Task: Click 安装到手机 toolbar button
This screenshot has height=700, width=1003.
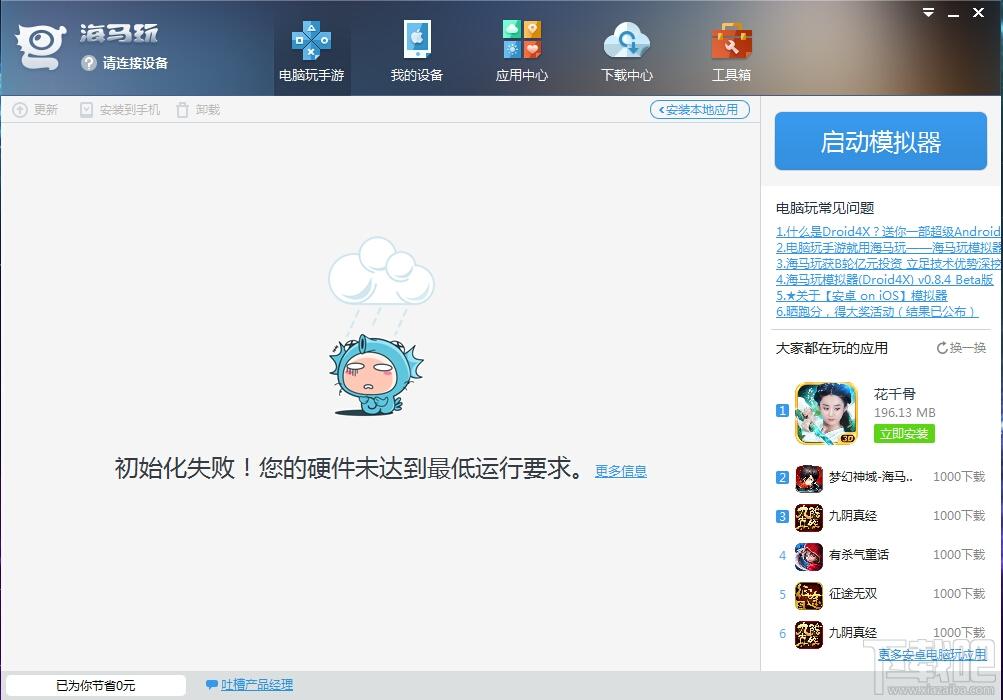Action: [120, 110]
